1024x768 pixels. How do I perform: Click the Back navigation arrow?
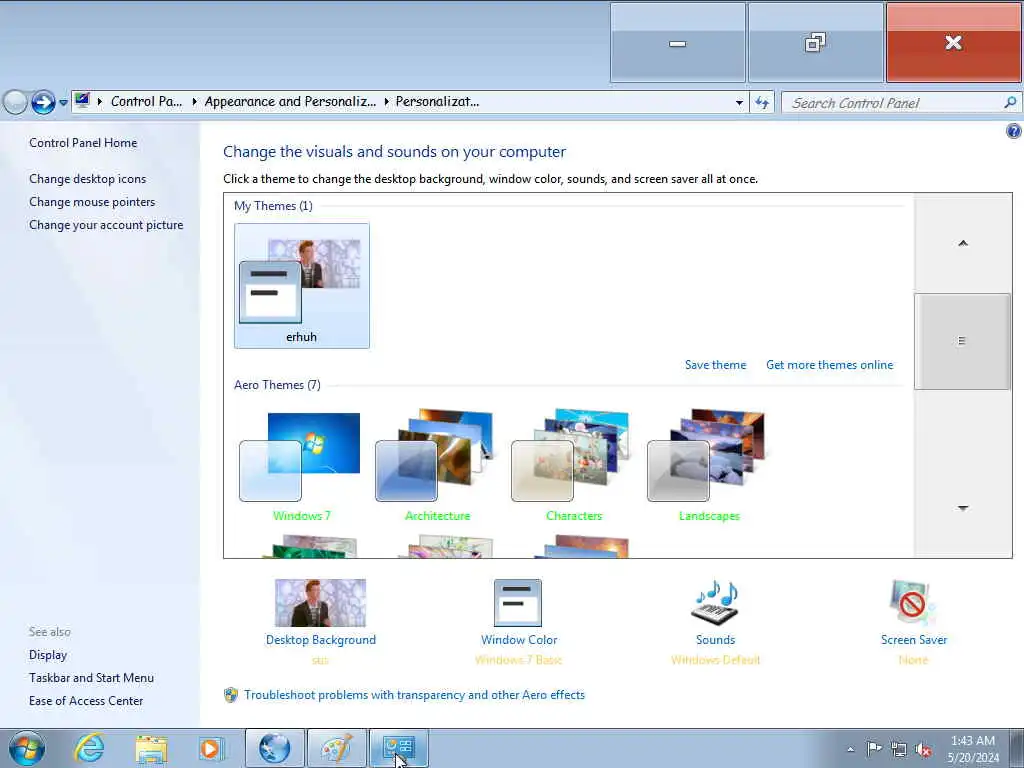click(x=15, y=102)
